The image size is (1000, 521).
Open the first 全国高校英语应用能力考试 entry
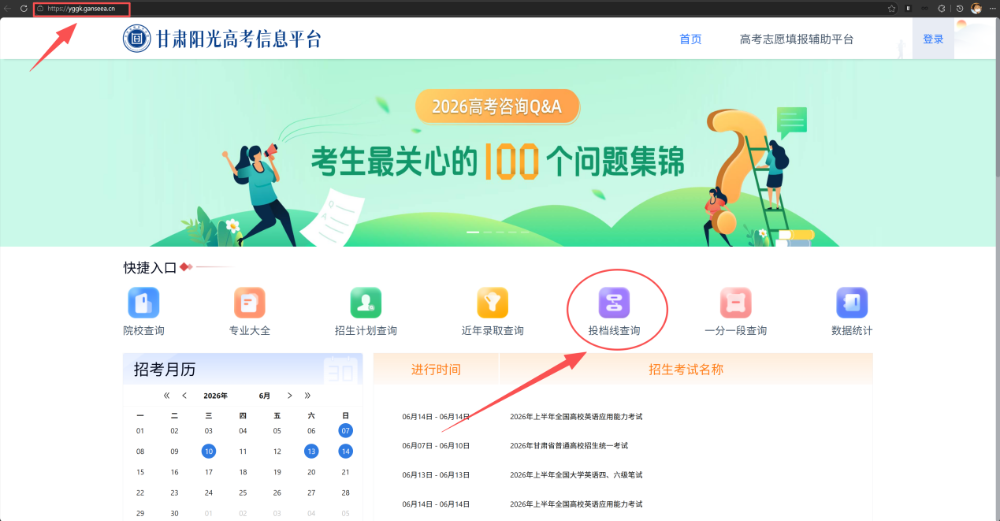576,416
